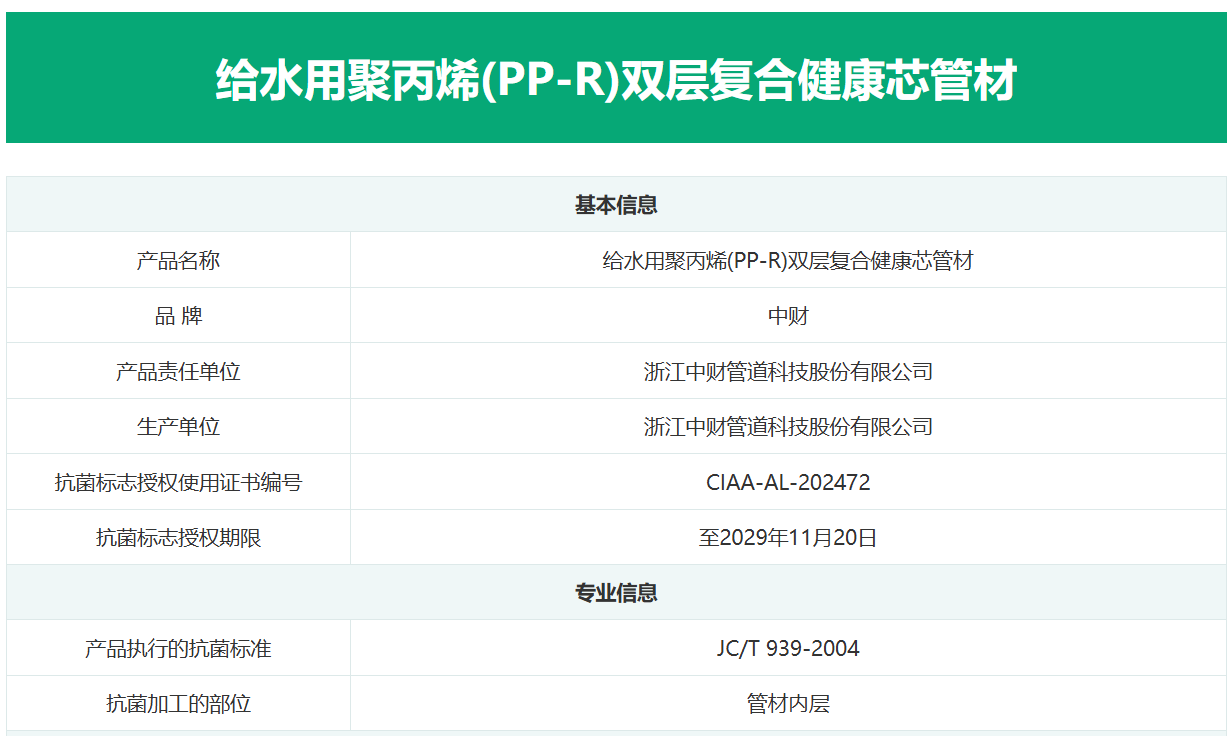Click the 产品责任单位 label cell
Image resolution: width=1229 pixels, height=736 pixels.
[x=178, y=372]
